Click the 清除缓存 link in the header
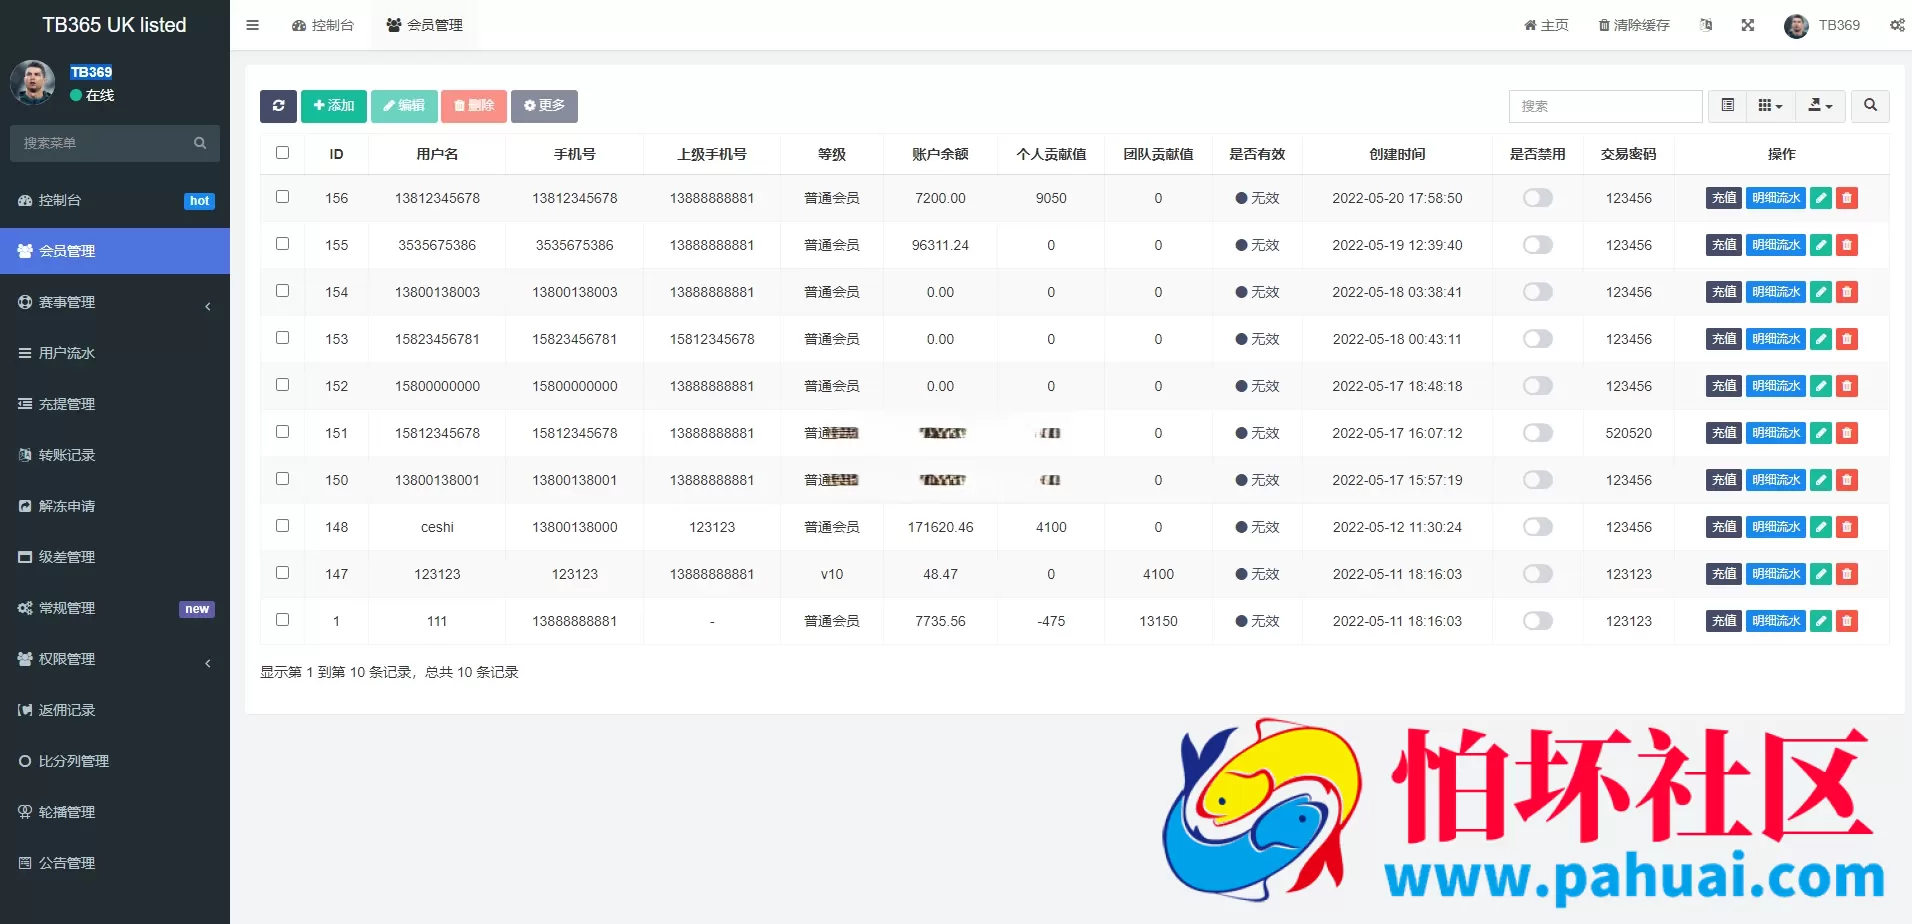This screenshot has height=924, width=1912. (x=1634, y=25)
